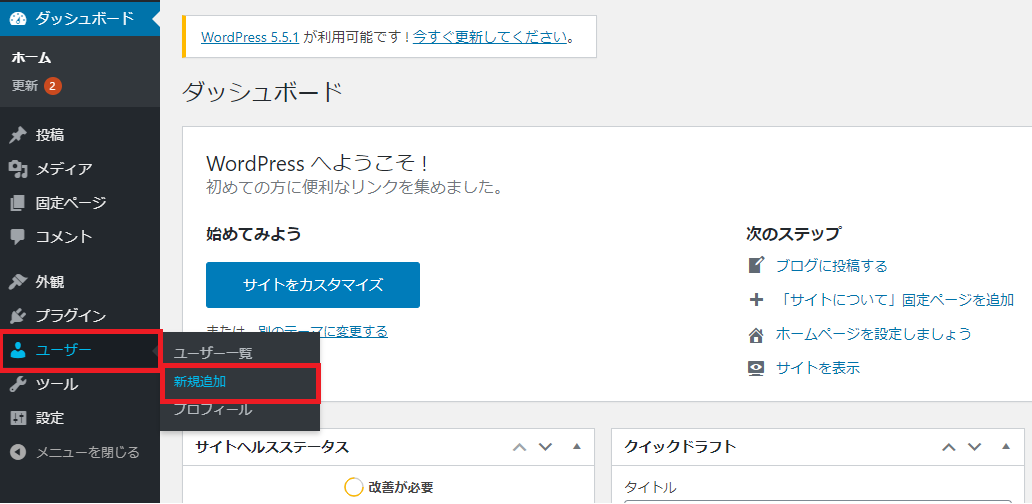This screenshot has width=1032, height=504.
Task: Click the サイトヘルスステータス panel title
Action: [272, 447]
